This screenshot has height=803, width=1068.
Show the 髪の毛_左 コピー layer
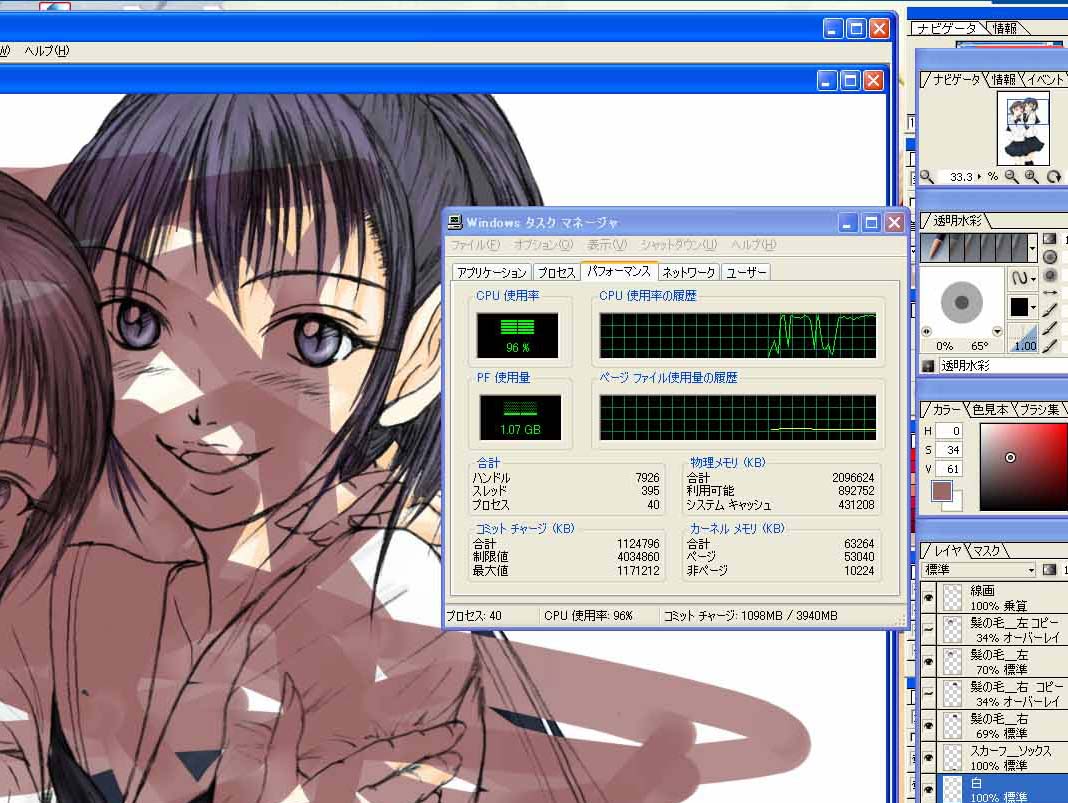pos(928,629)
